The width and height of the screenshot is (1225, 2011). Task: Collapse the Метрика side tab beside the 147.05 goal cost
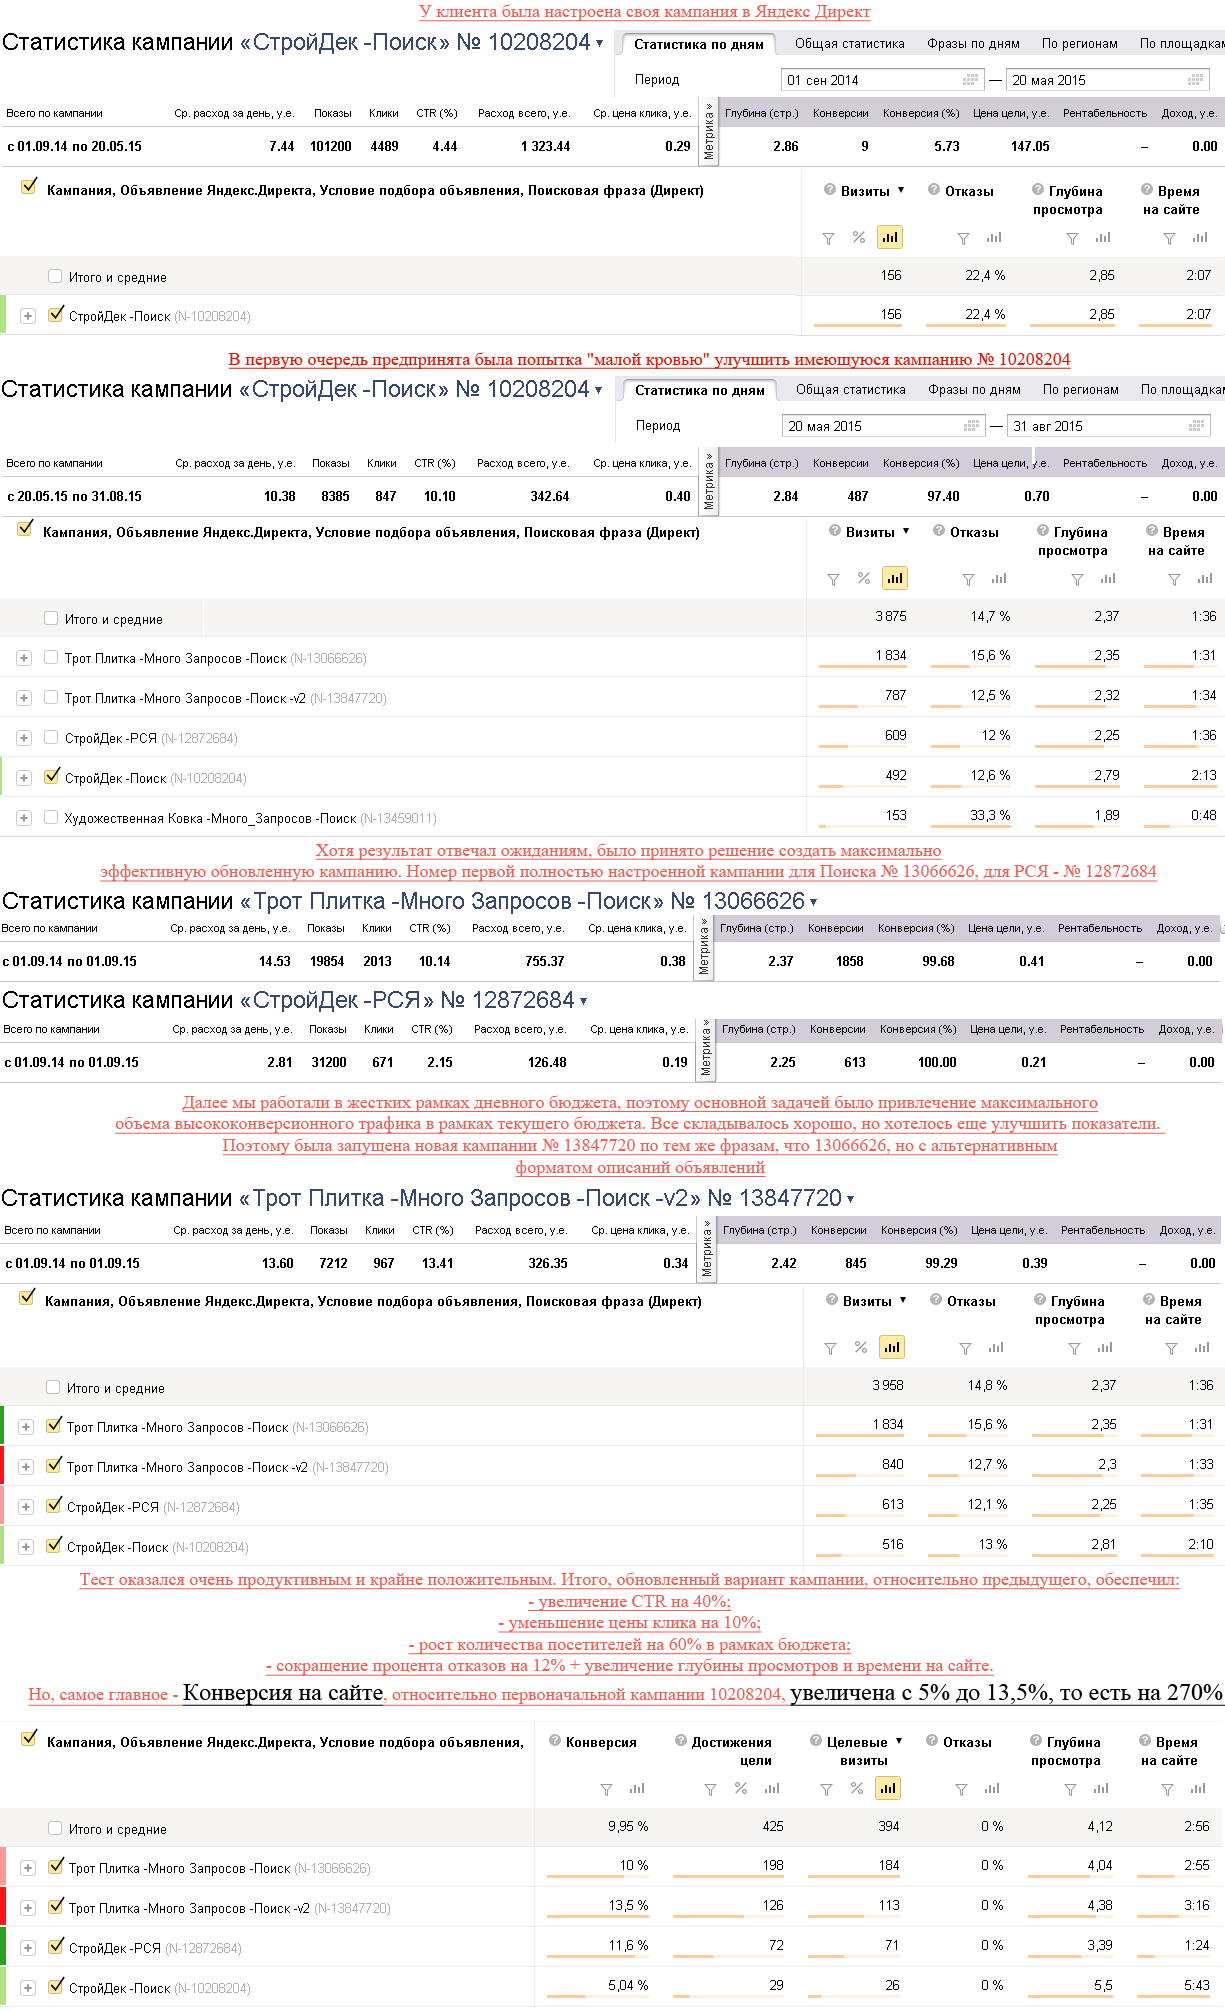click(x=709, y=131)
